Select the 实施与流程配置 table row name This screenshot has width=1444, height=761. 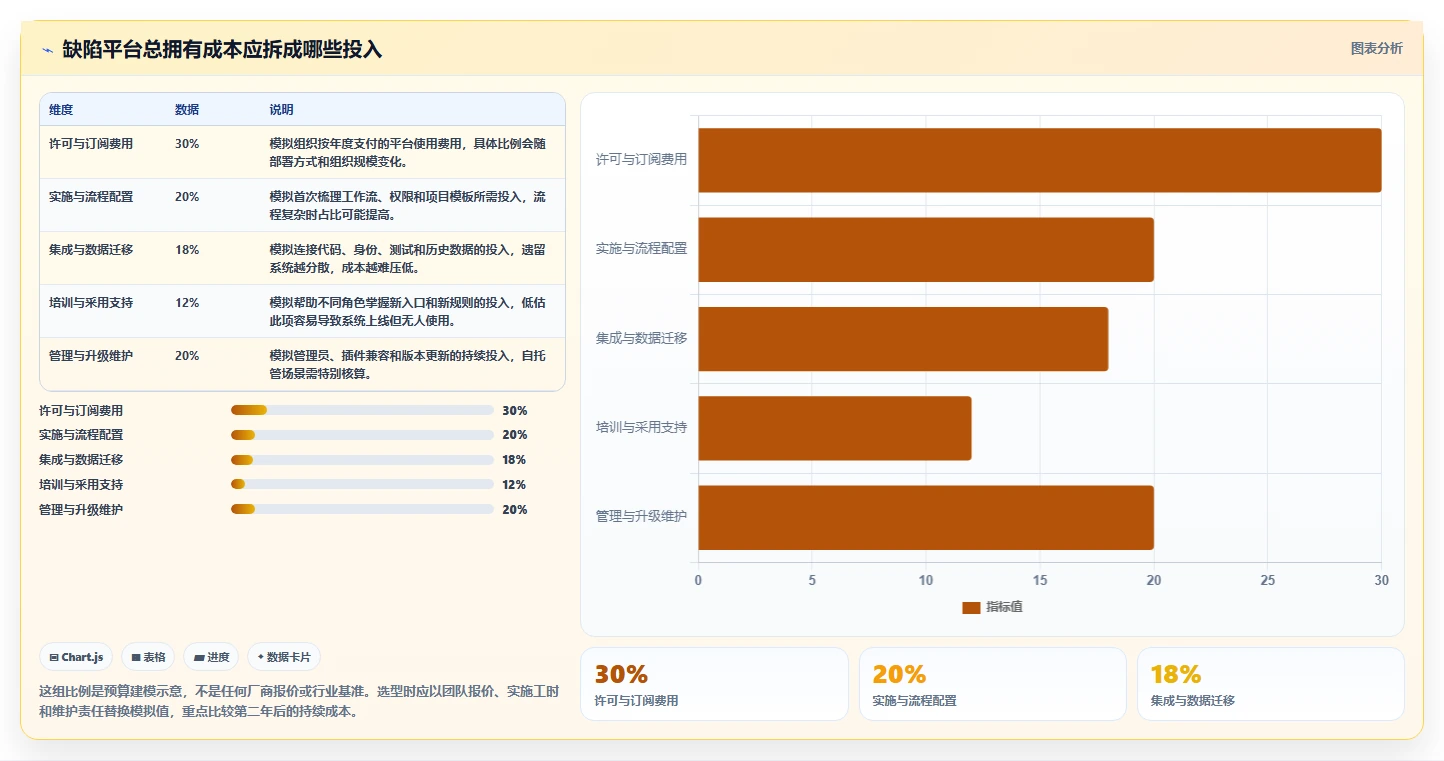[91, 197]
